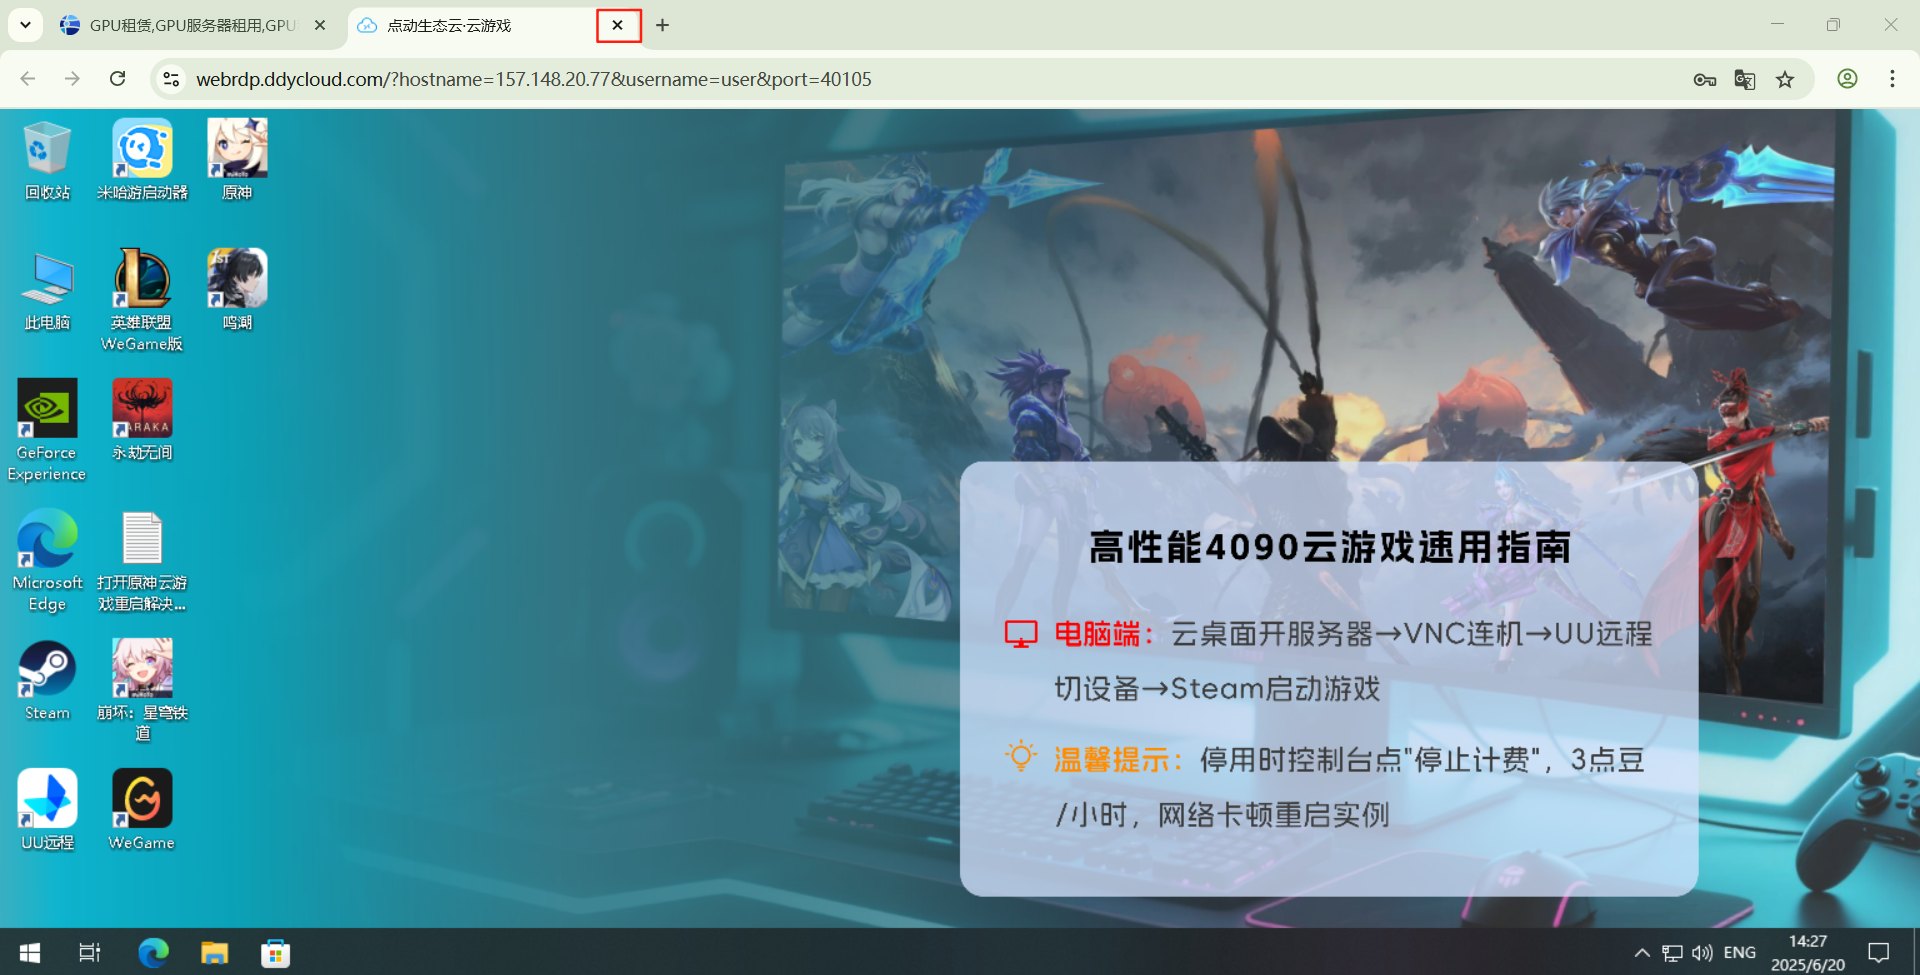Go back to previous page
This screenshot has width=1920, height=975.
pos(28,79)
